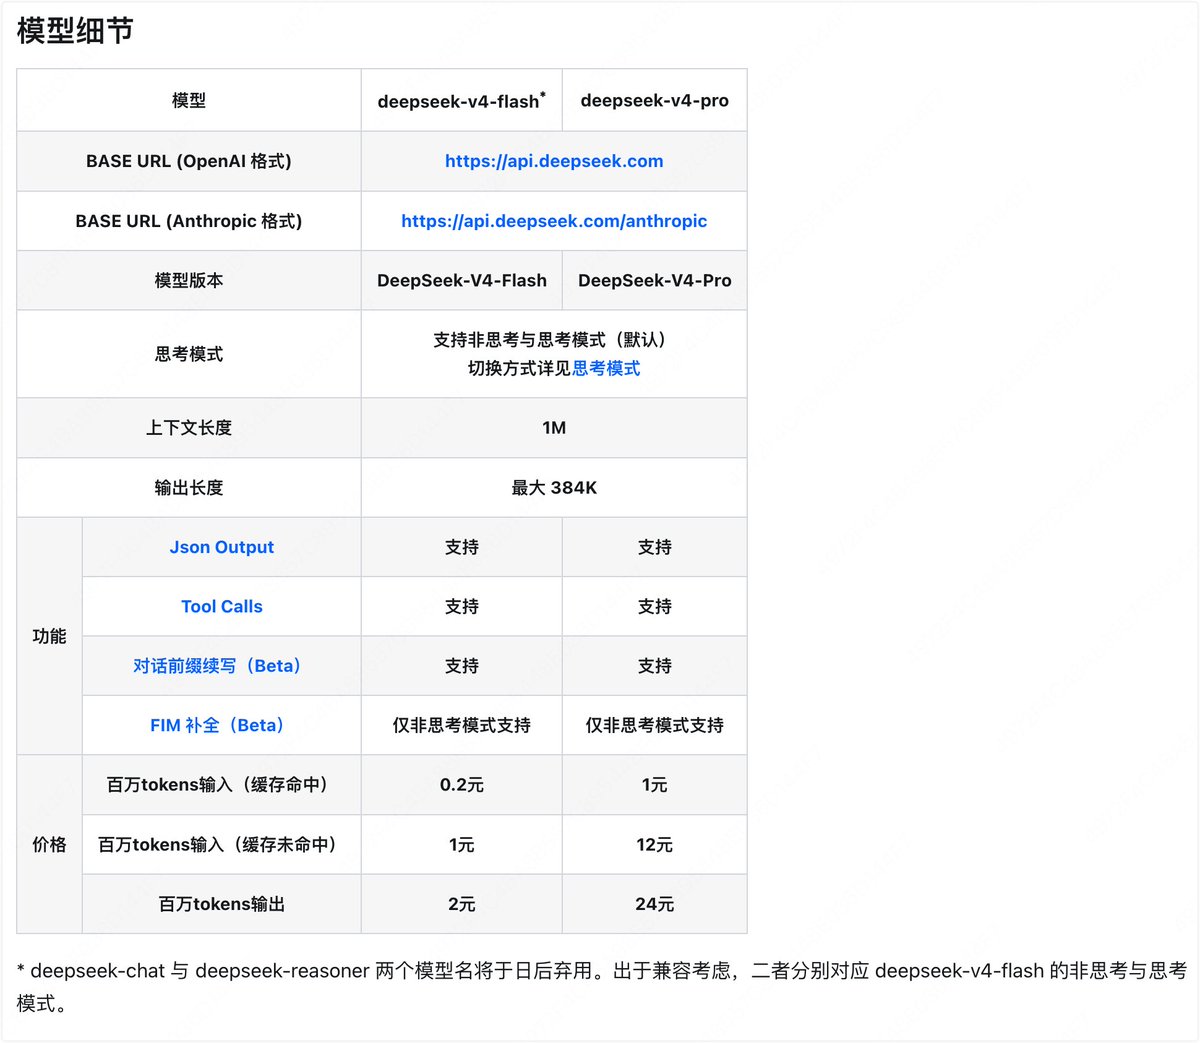Open the https://api.deepseek.com/anthropic link
Image resolution: width=1200 pixels, height=1043 pixels.
coord(554,221)
